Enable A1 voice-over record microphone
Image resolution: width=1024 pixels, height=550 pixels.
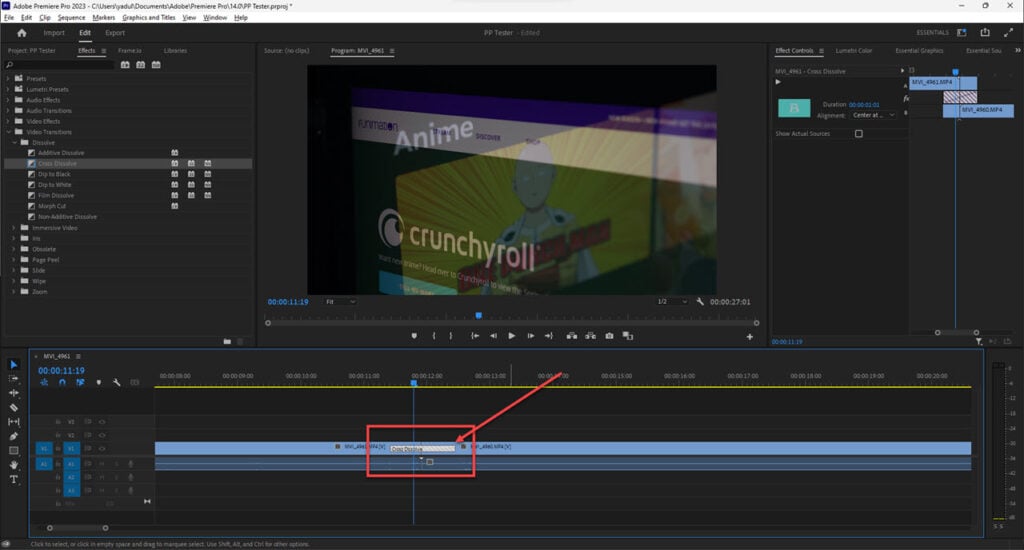[x=130, y=464]
